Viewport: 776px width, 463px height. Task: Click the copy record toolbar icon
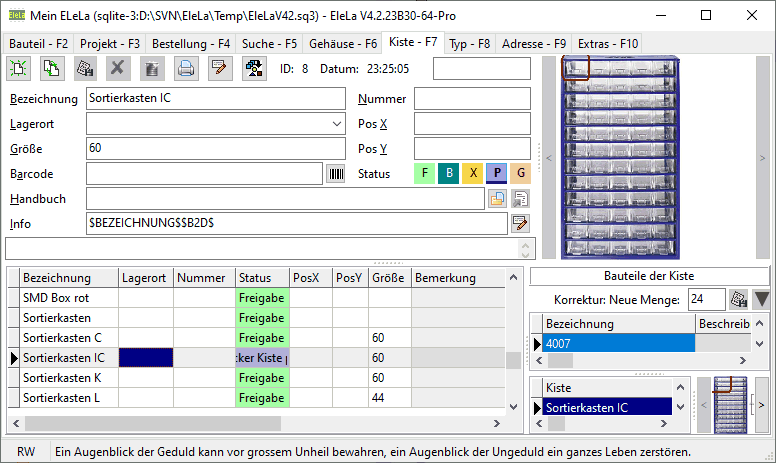(x=52, y=68)
